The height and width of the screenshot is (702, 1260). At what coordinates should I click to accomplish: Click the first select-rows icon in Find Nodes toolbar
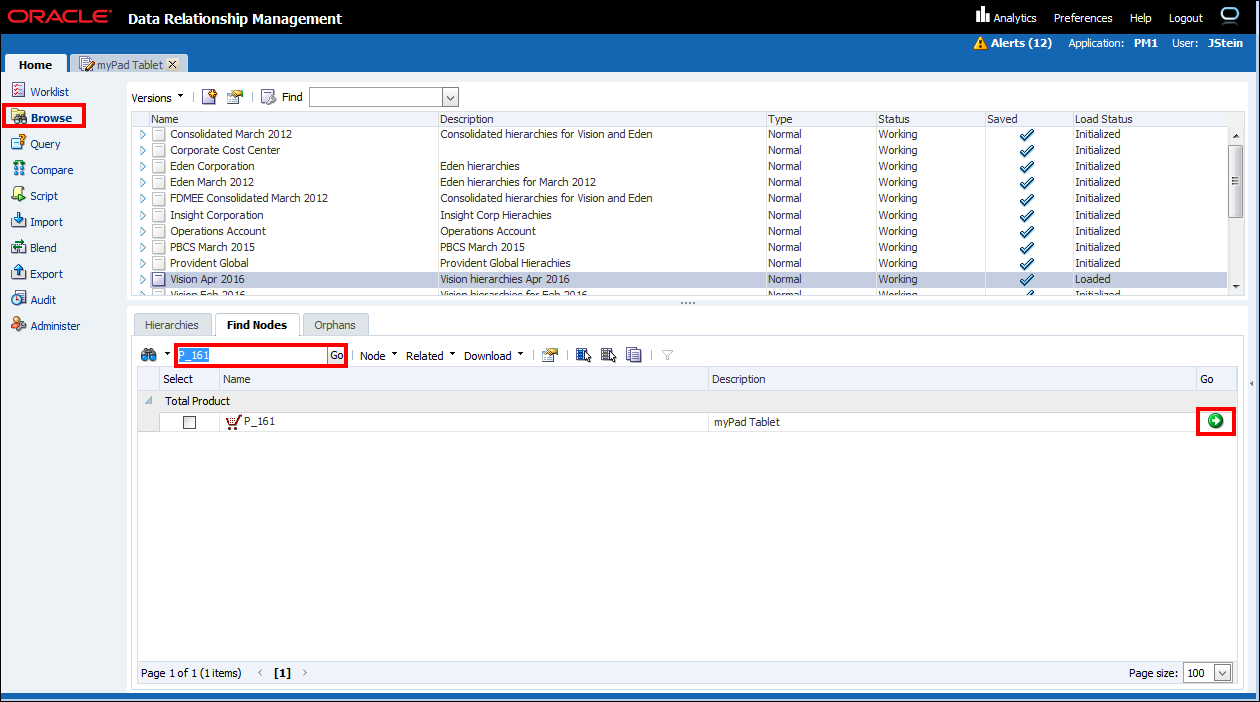(584, 355)
